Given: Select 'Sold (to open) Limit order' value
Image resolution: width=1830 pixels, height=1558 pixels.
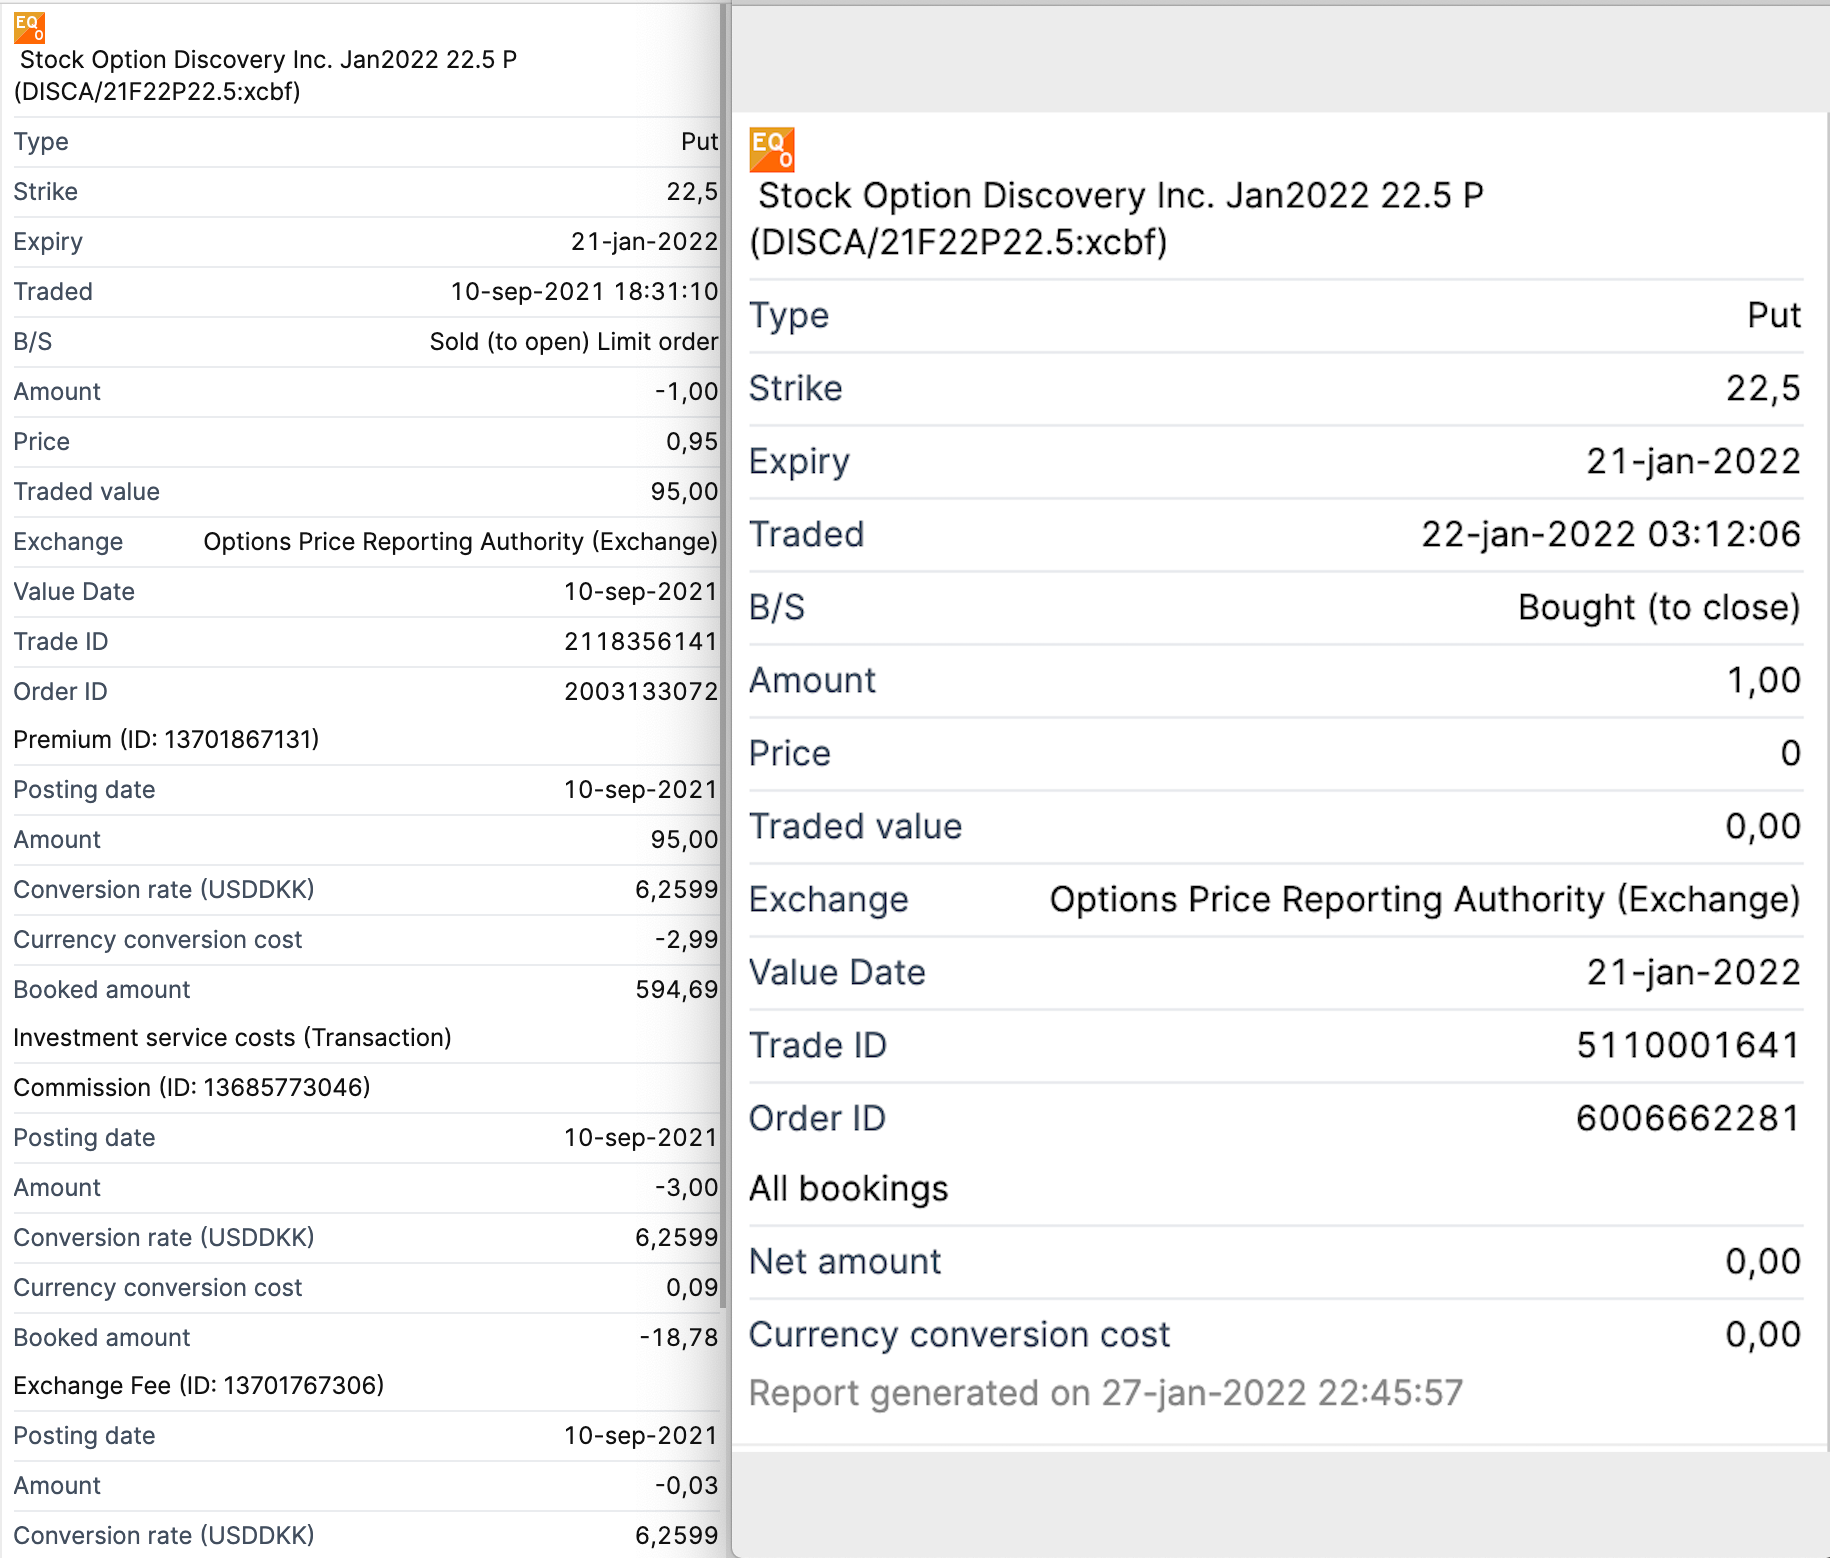Looking at the screenshot, I should point(574,342).
